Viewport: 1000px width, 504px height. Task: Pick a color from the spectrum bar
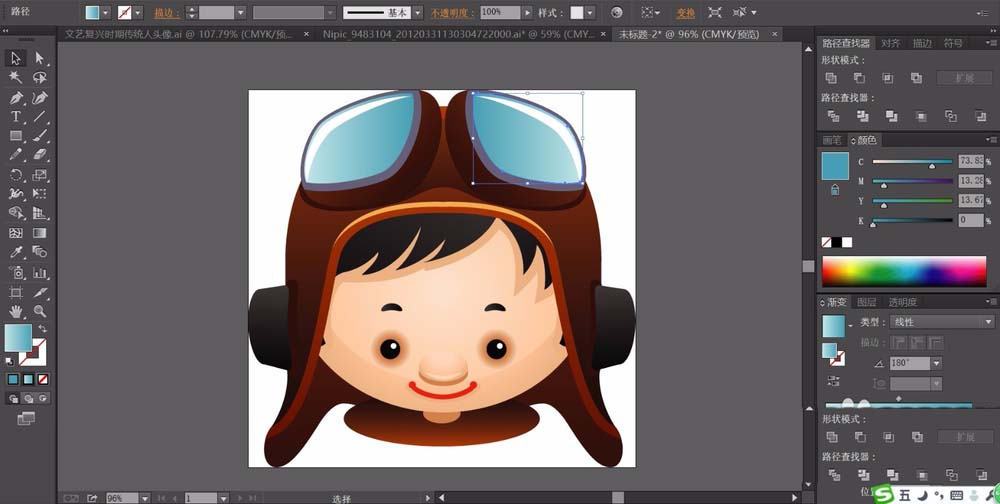point(903,271)
